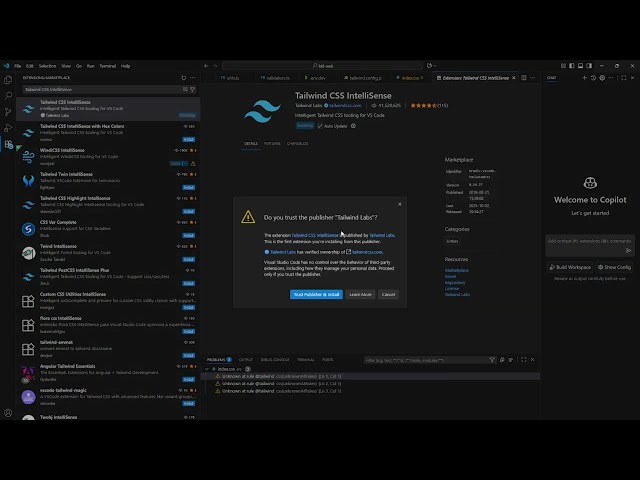Maximize the bottom panel
The width and height of the screenshot is (640, 480).
pyautogui.click(x=524, y=360)
